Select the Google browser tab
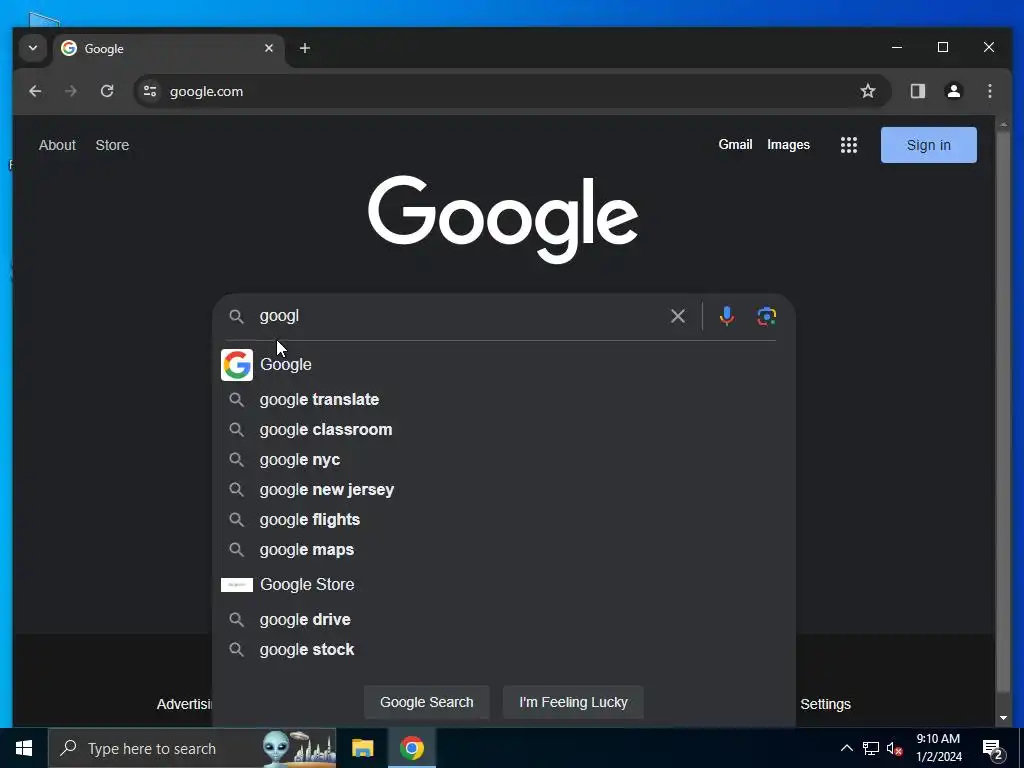1024x768 pixels. click(168, 48)
